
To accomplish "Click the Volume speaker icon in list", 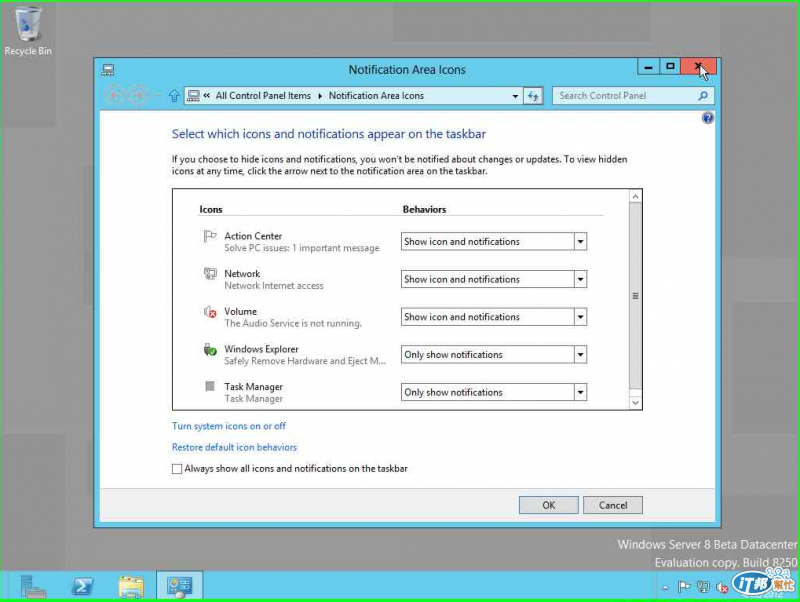I will (x=210, y=312).
